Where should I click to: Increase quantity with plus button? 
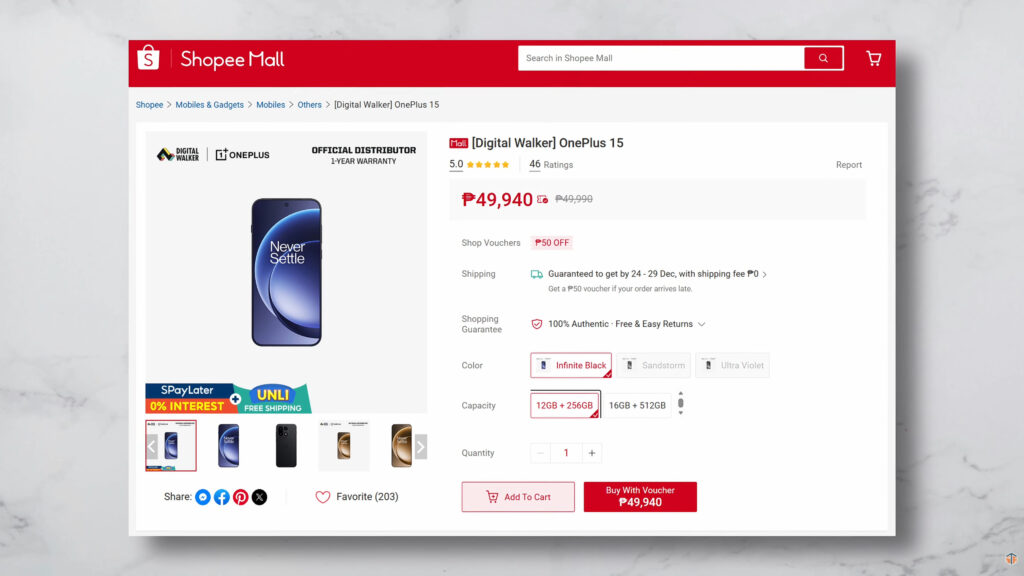[x=592, y=453]
